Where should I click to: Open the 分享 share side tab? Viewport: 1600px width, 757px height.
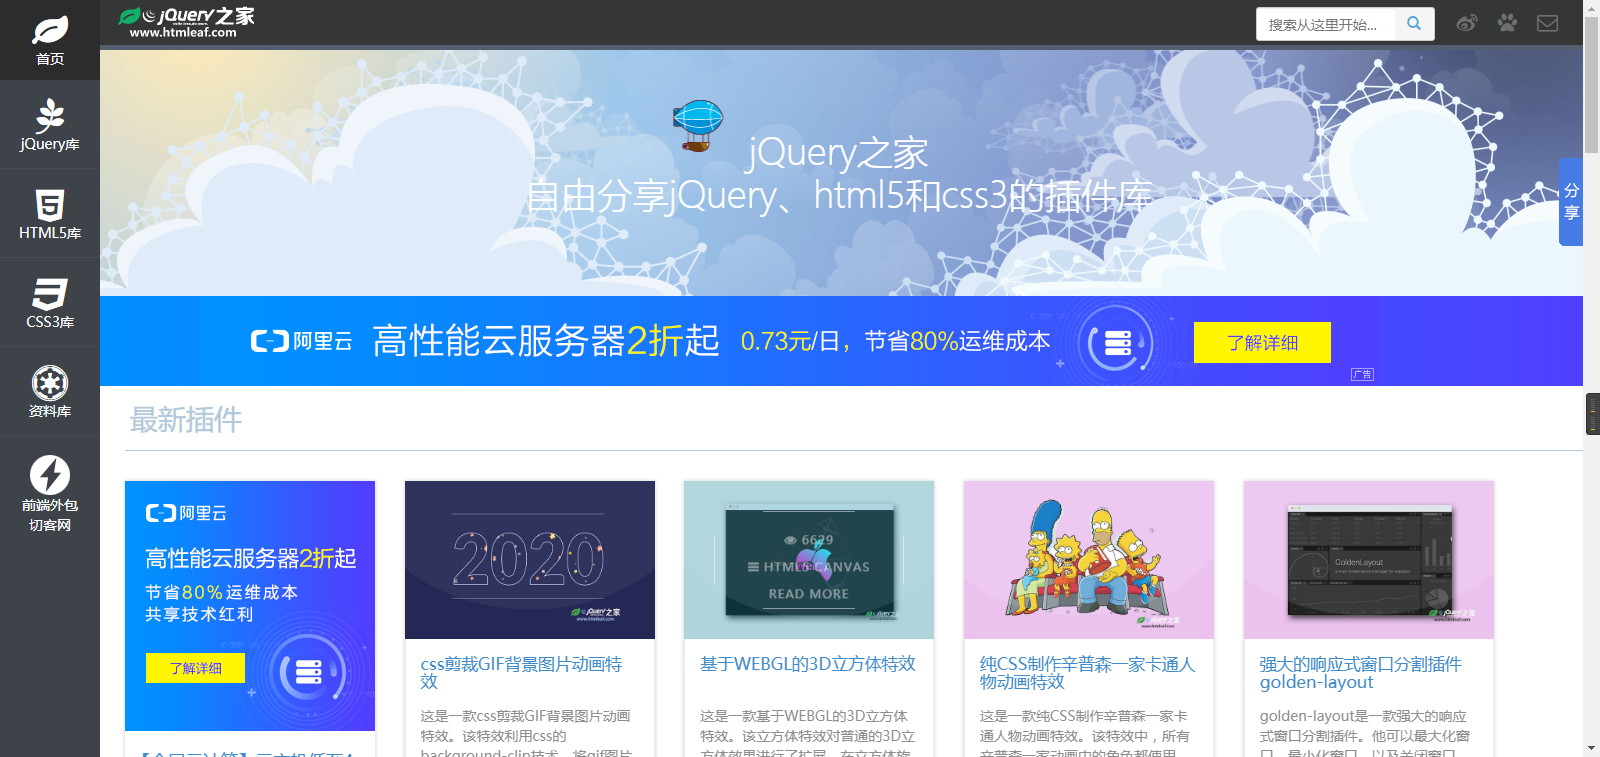(x=1571, y=201)
